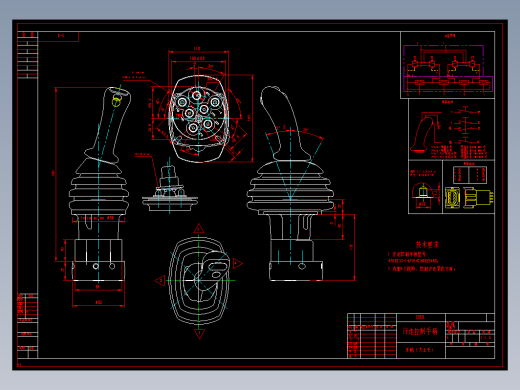Click the left-pointing red triangle marker

[x=160, y=280]
